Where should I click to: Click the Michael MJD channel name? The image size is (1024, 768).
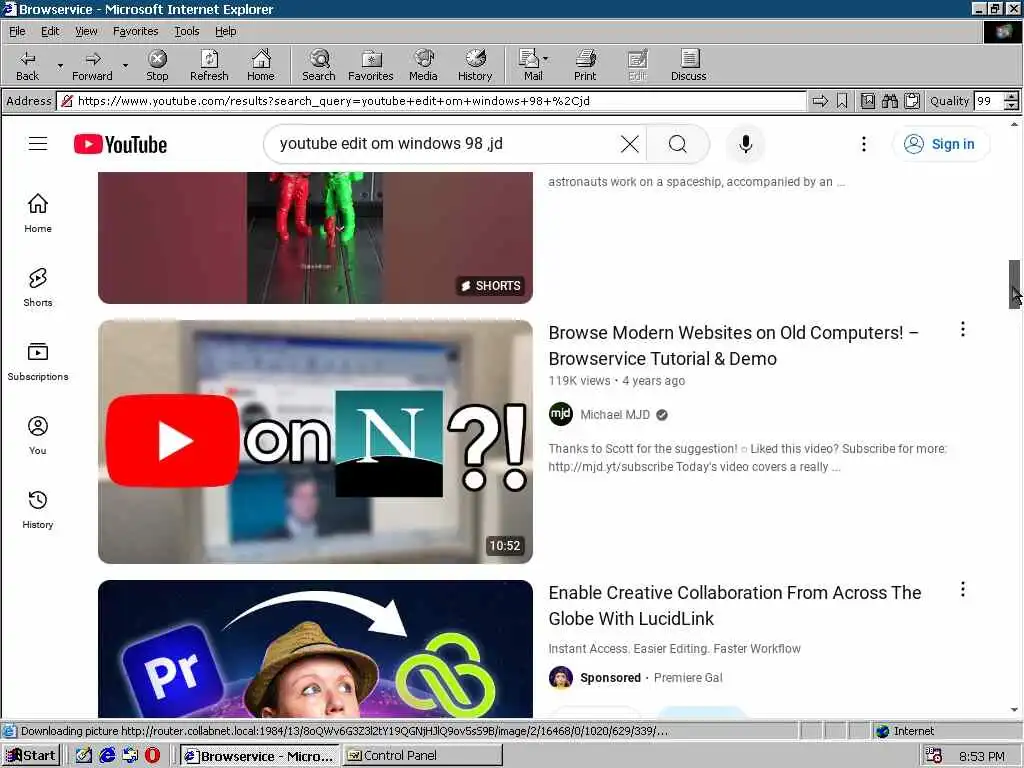point(615,415)
